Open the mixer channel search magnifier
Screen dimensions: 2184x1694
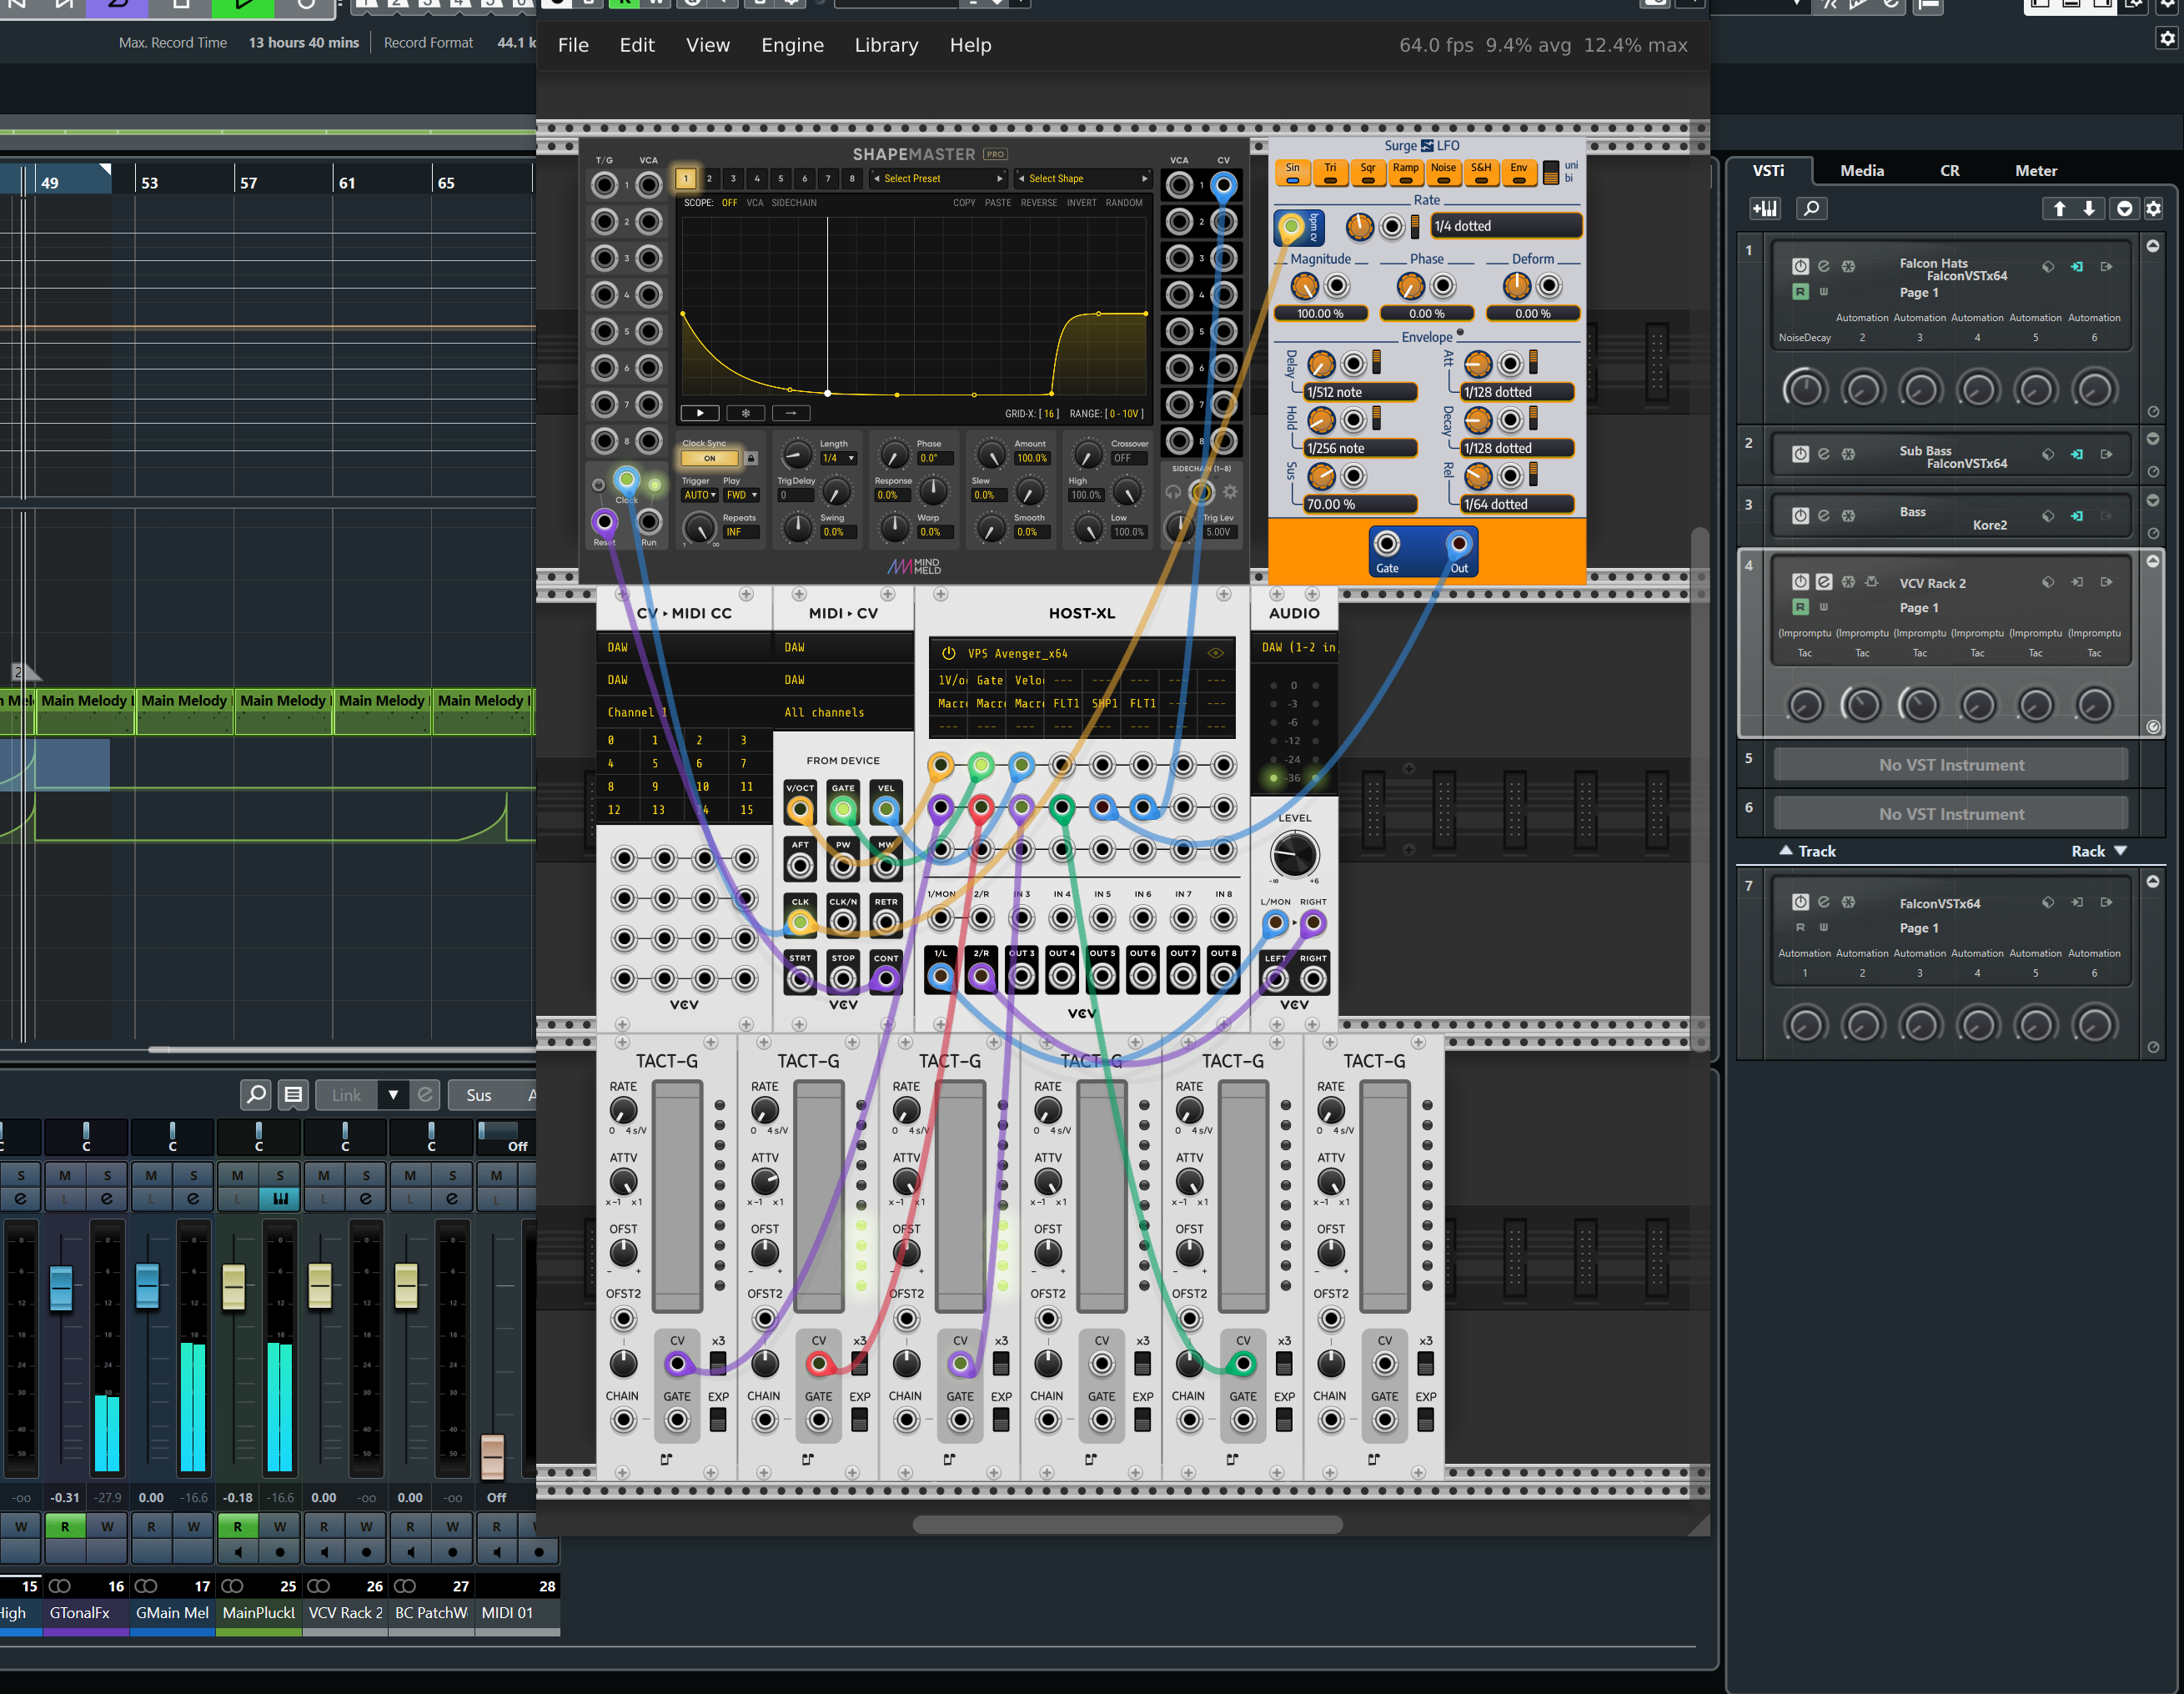[256, 1094]
